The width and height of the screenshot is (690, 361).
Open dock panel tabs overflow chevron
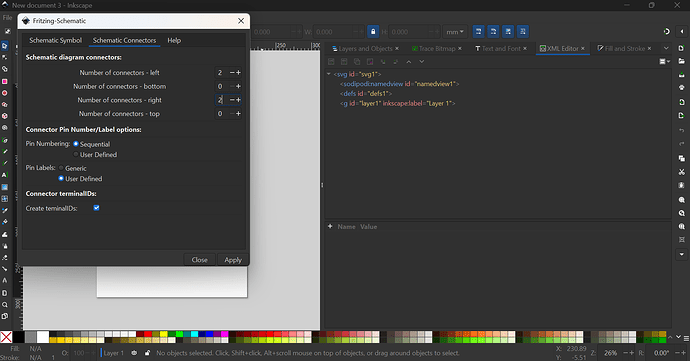[666, 48]
